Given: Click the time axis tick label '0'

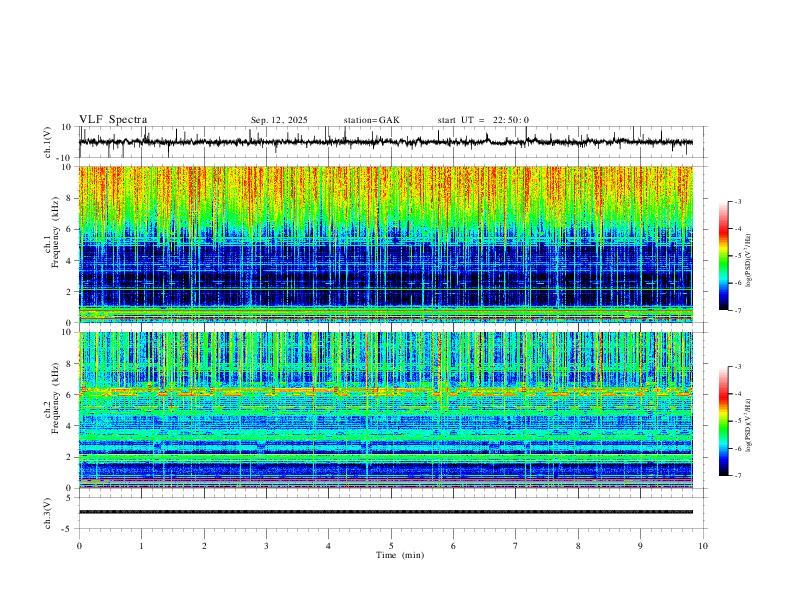Looking at the screenshot, I should click(x=79, y=546).
